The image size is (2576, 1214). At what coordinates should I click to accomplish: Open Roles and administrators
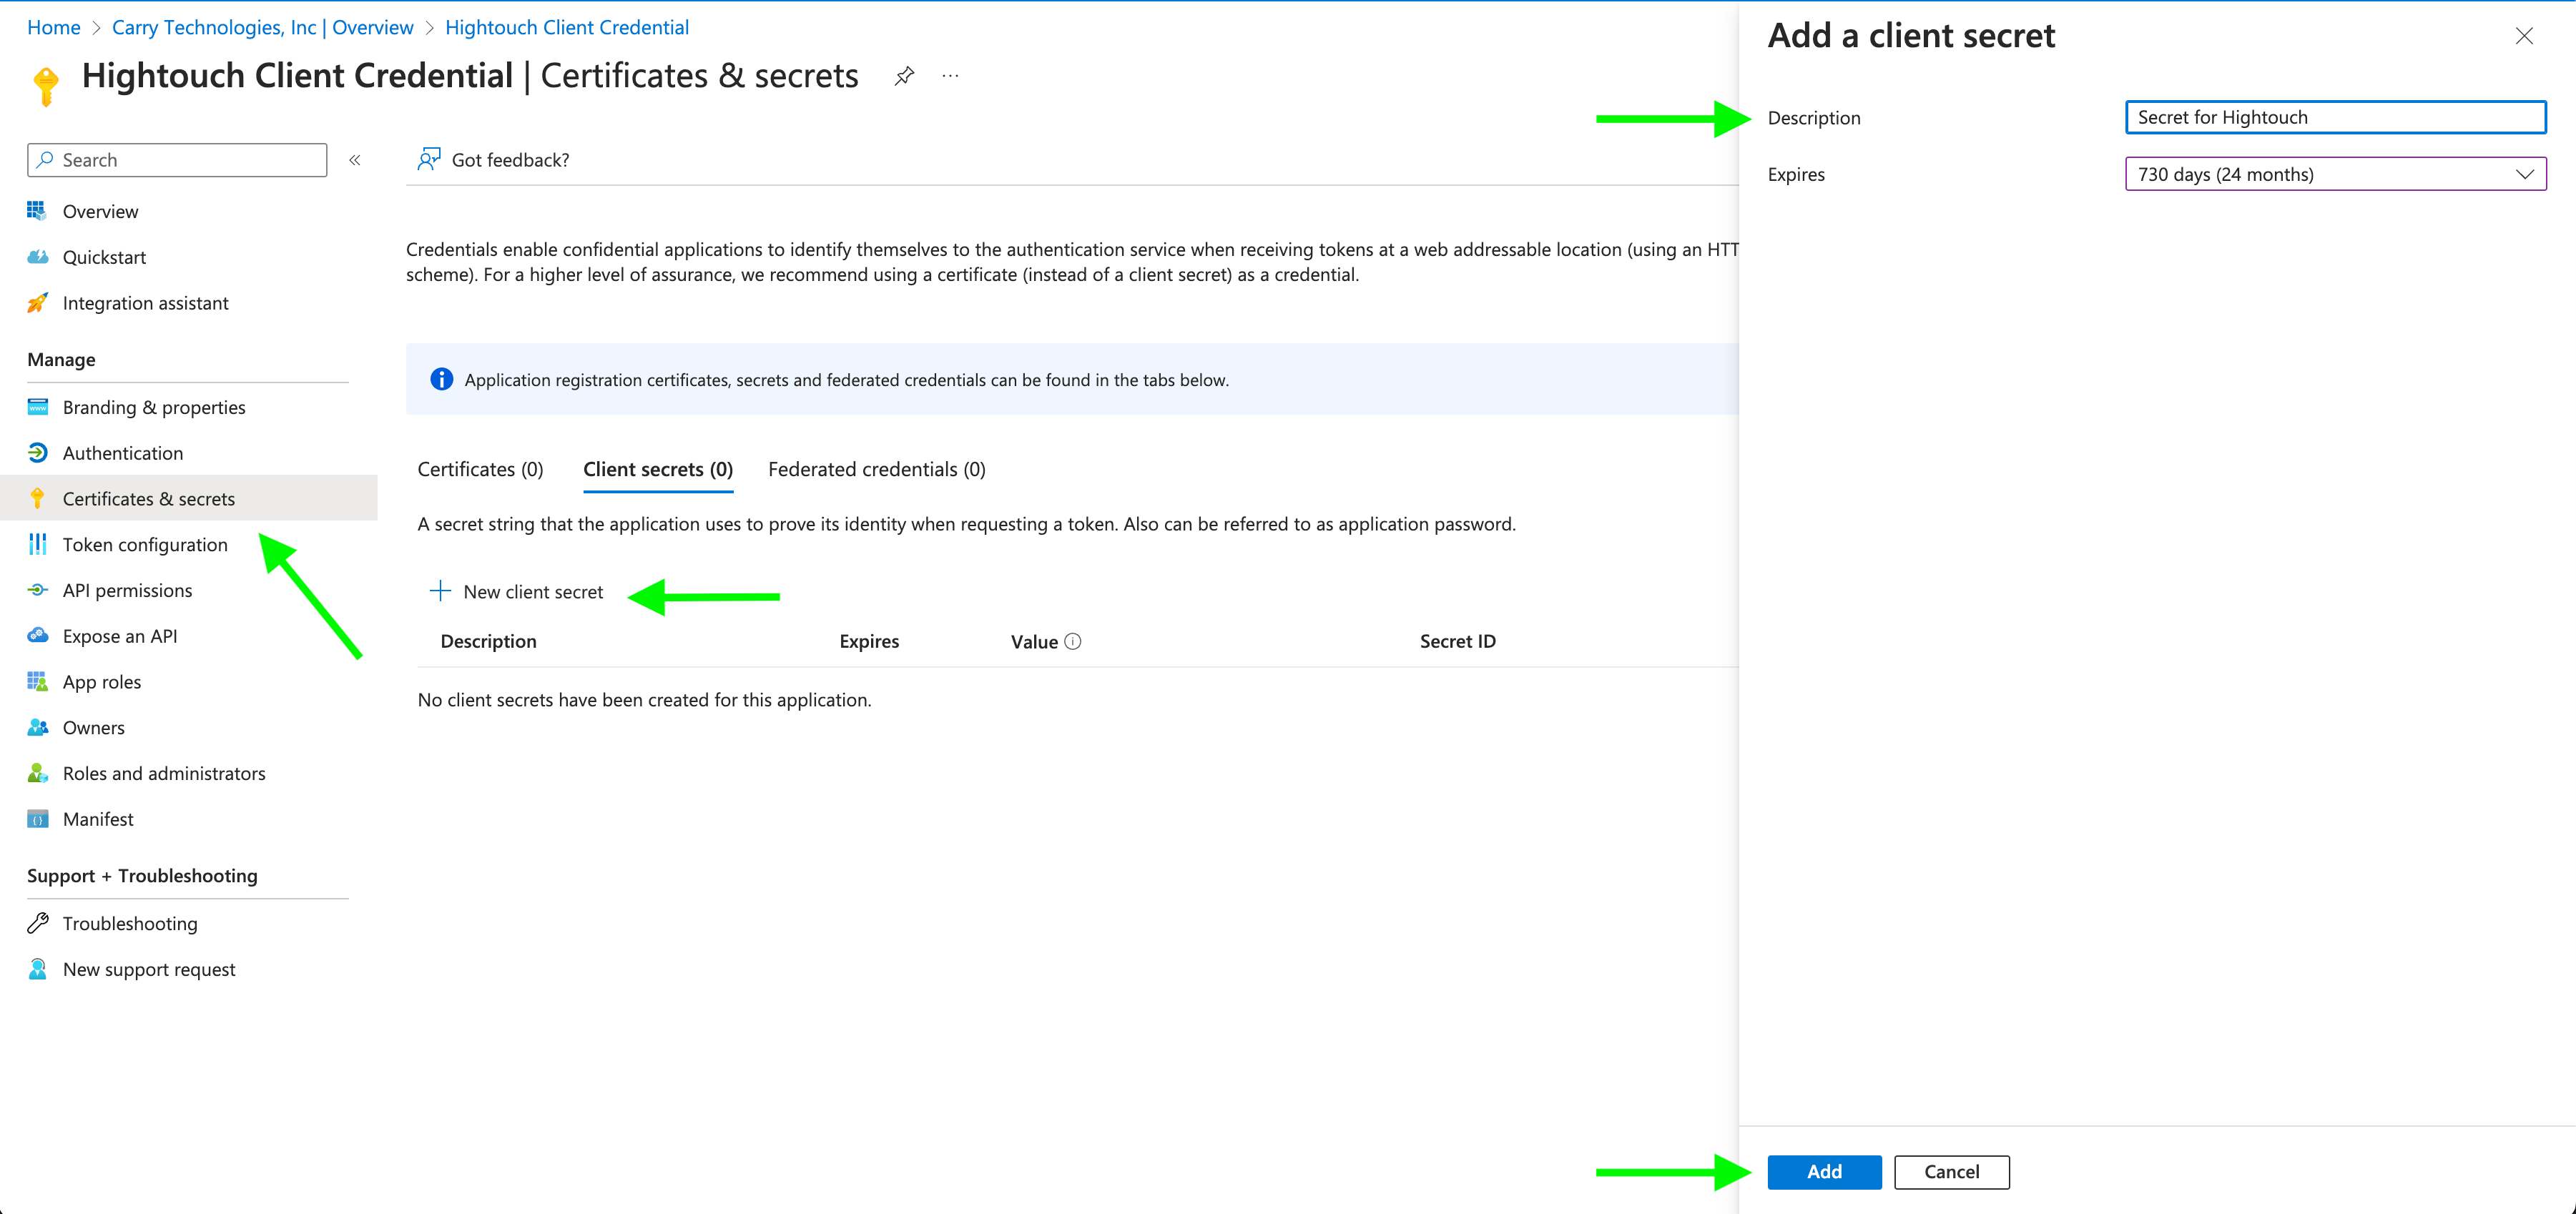pyautogui.click(x=164, y=773)
